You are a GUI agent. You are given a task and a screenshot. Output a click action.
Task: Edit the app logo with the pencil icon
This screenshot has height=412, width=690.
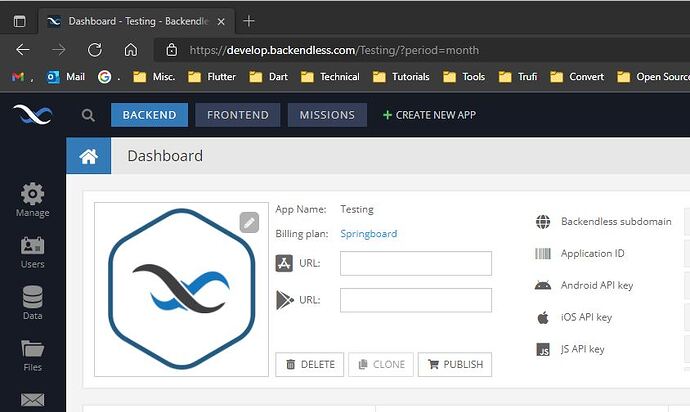(x=249, y=222)
